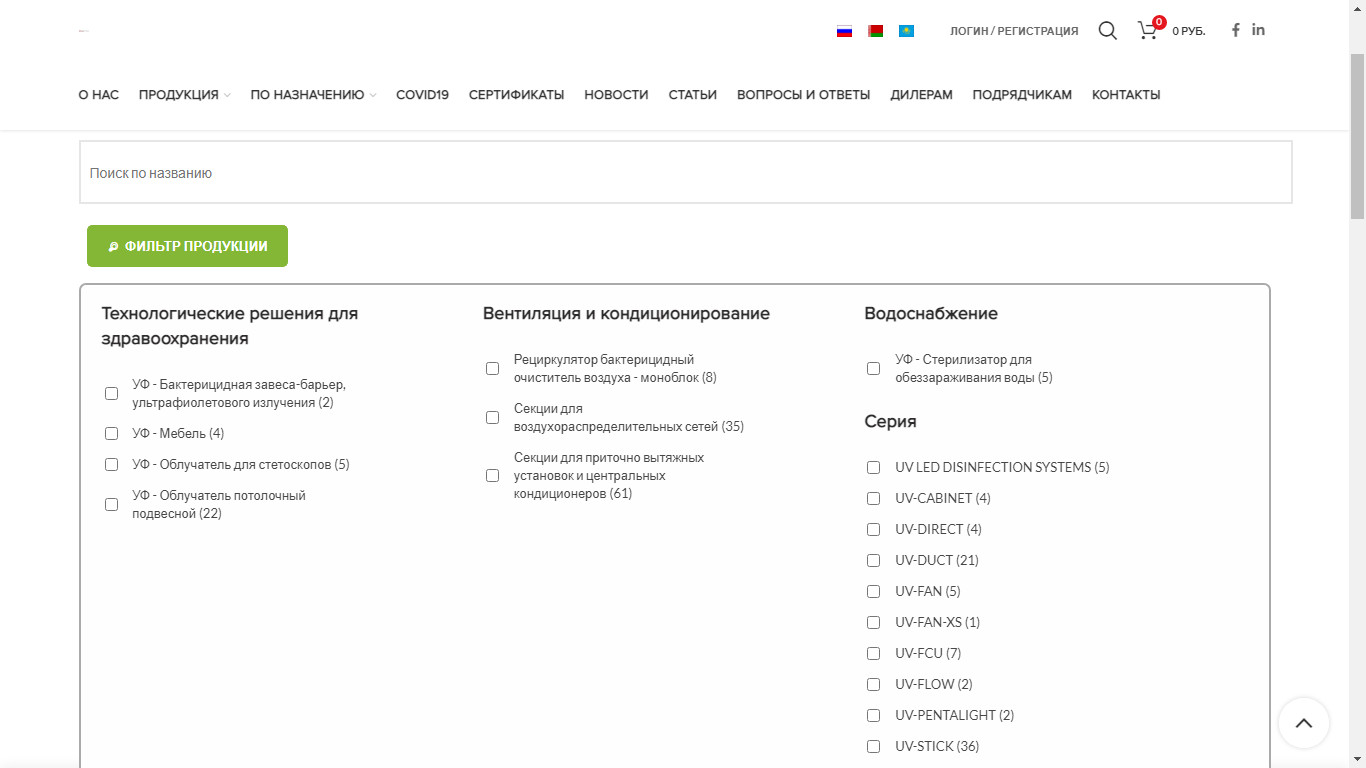
Task: Select the Kazakhstan flag language icon
Action: pyautogui.click(x=906, y=31)
